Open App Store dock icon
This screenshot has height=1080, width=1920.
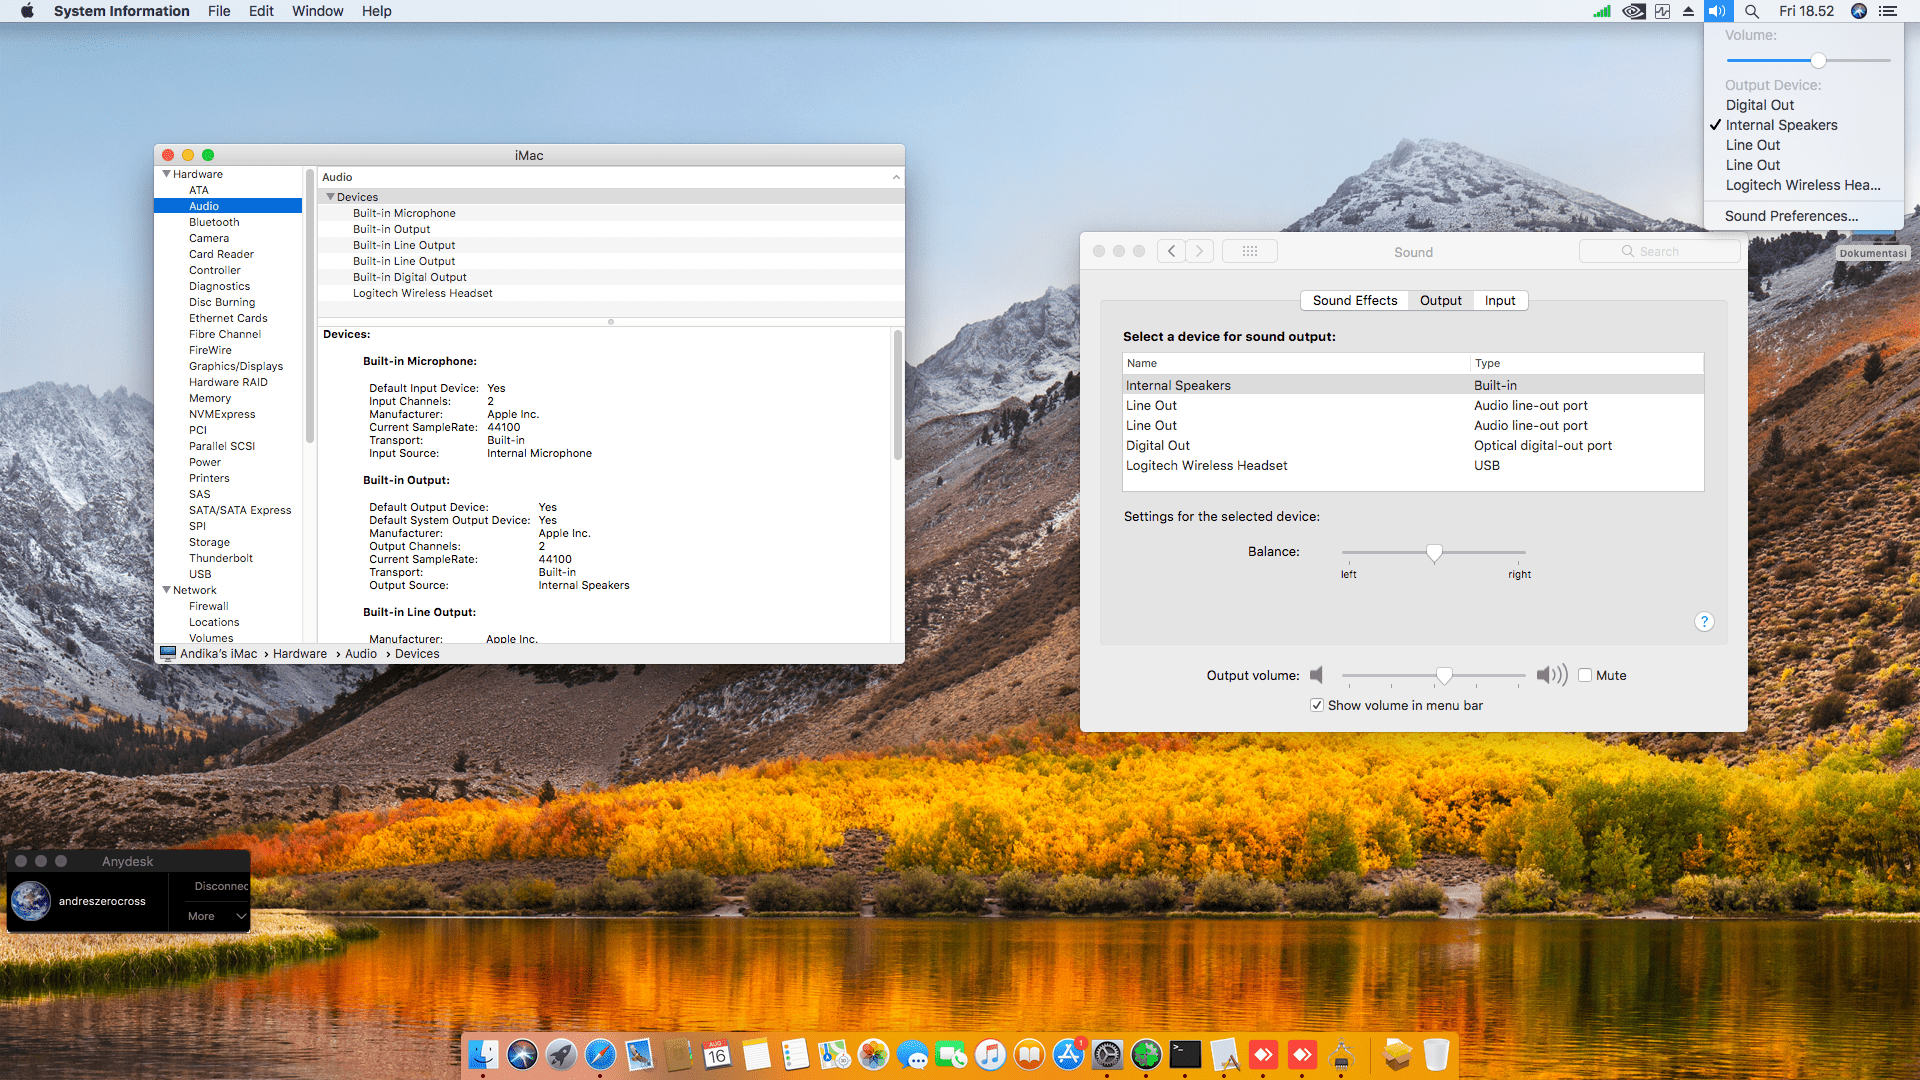point(1068,1054)
